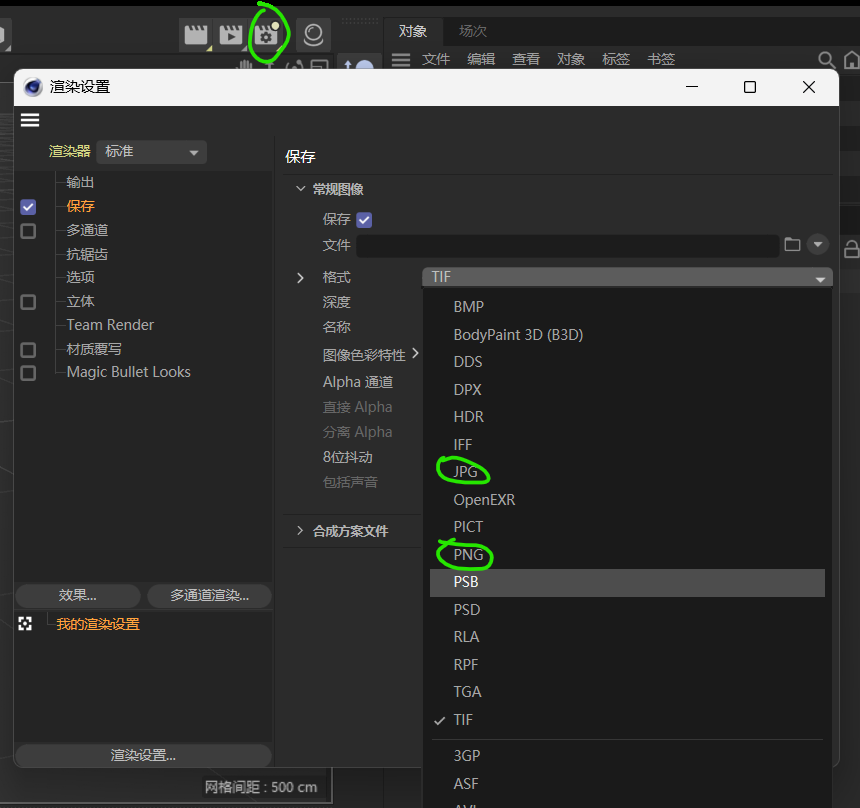Open the 渲染器 标准 dropdown
Screen dimensions: 860x808
click(x=152, y=152)
